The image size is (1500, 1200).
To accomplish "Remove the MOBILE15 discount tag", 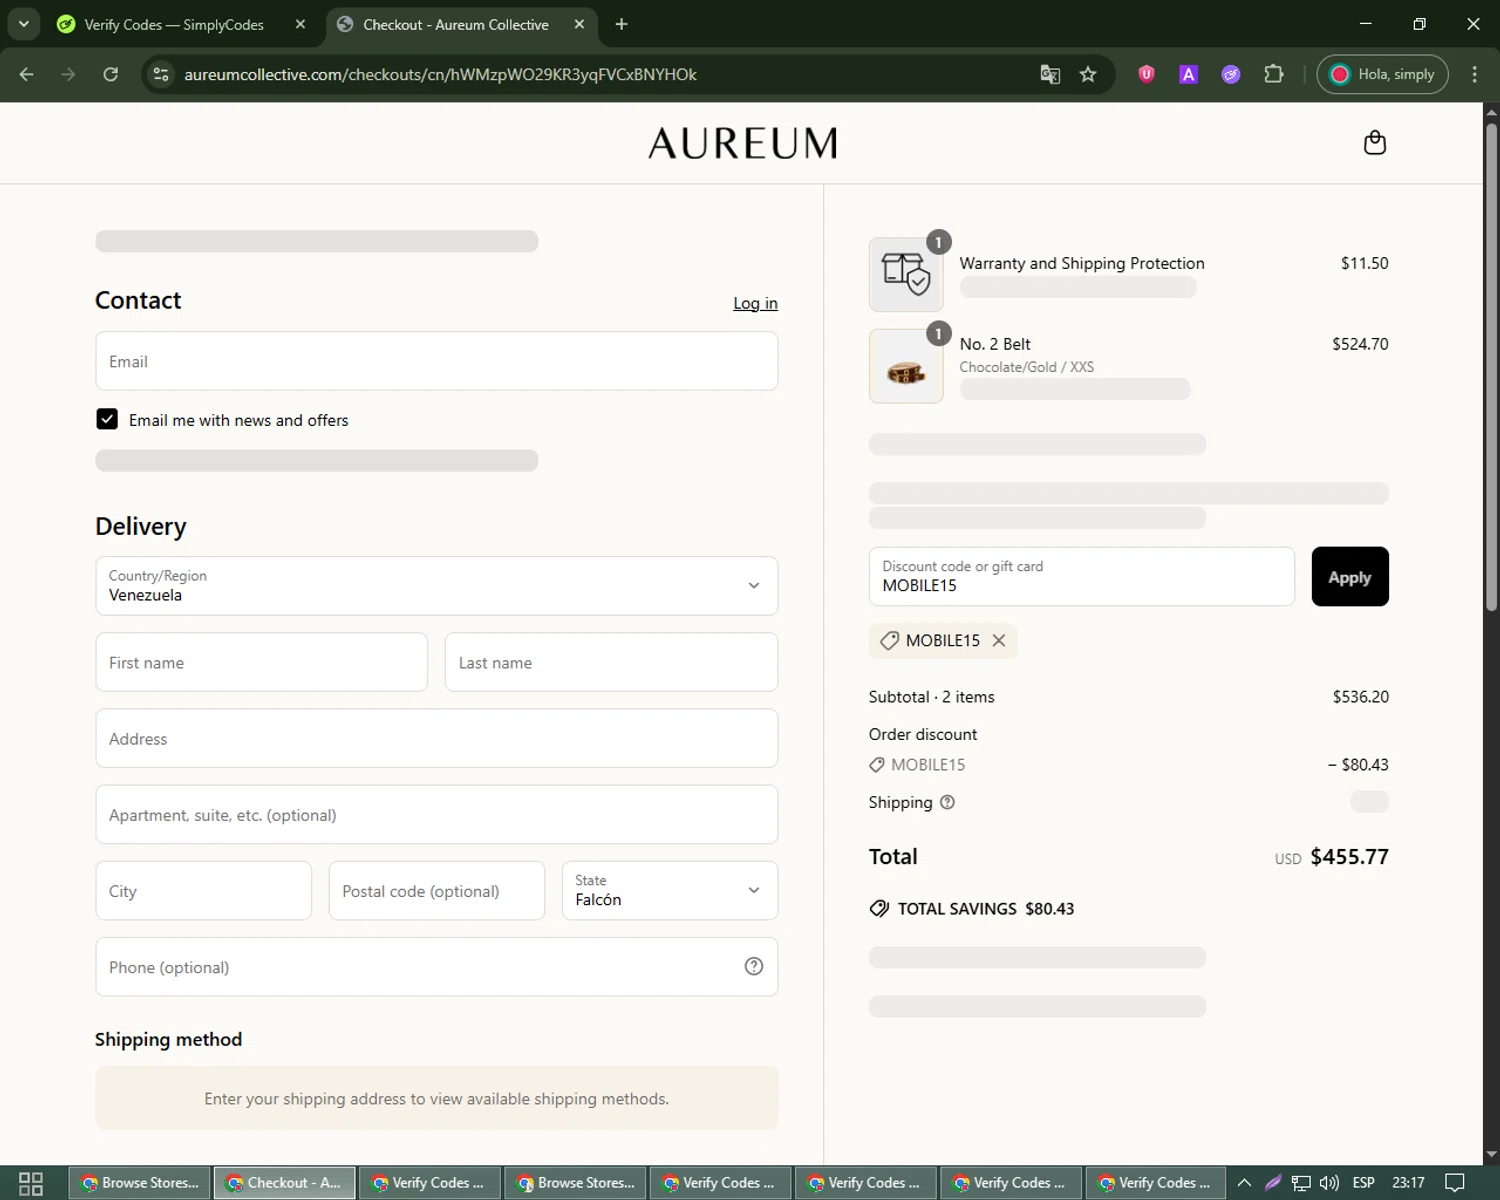I will coord(998,640).
